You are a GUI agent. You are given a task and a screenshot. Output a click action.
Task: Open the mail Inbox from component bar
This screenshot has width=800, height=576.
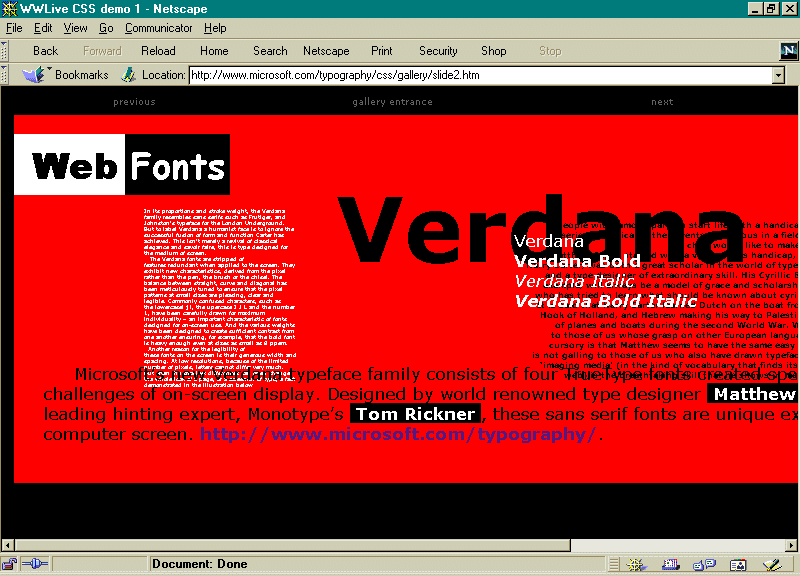(670, 564)
